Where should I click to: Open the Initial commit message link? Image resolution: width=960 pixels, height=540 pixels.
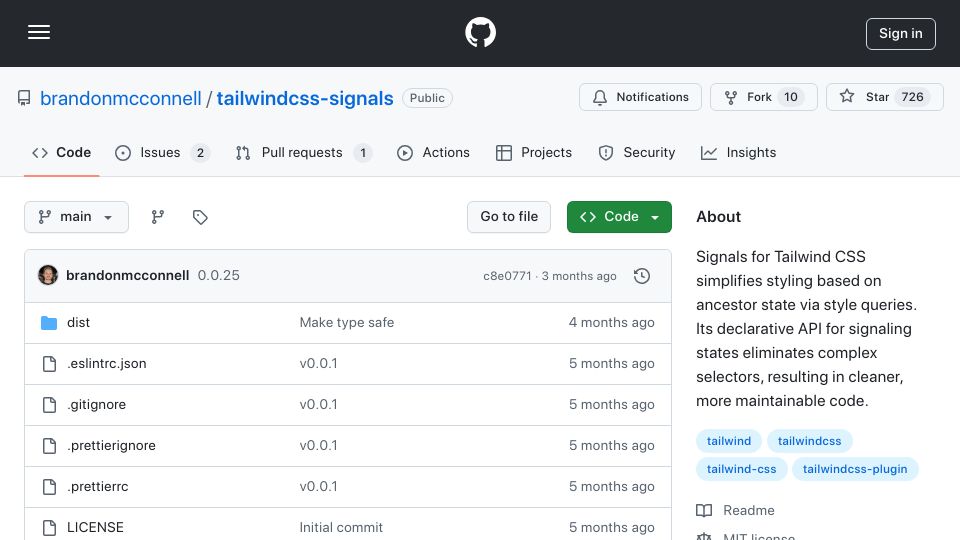(341, 527)
